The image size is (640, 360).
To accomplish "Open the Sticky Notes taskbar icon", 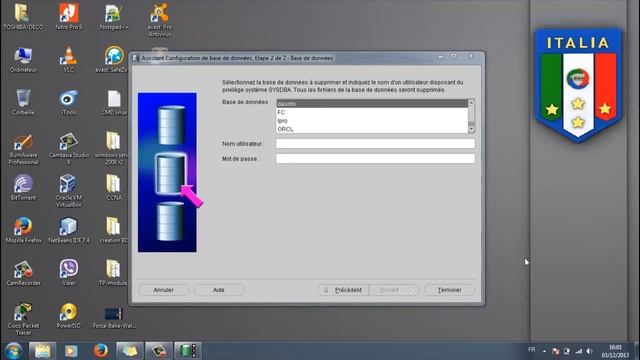I will [x=130, y=351].
